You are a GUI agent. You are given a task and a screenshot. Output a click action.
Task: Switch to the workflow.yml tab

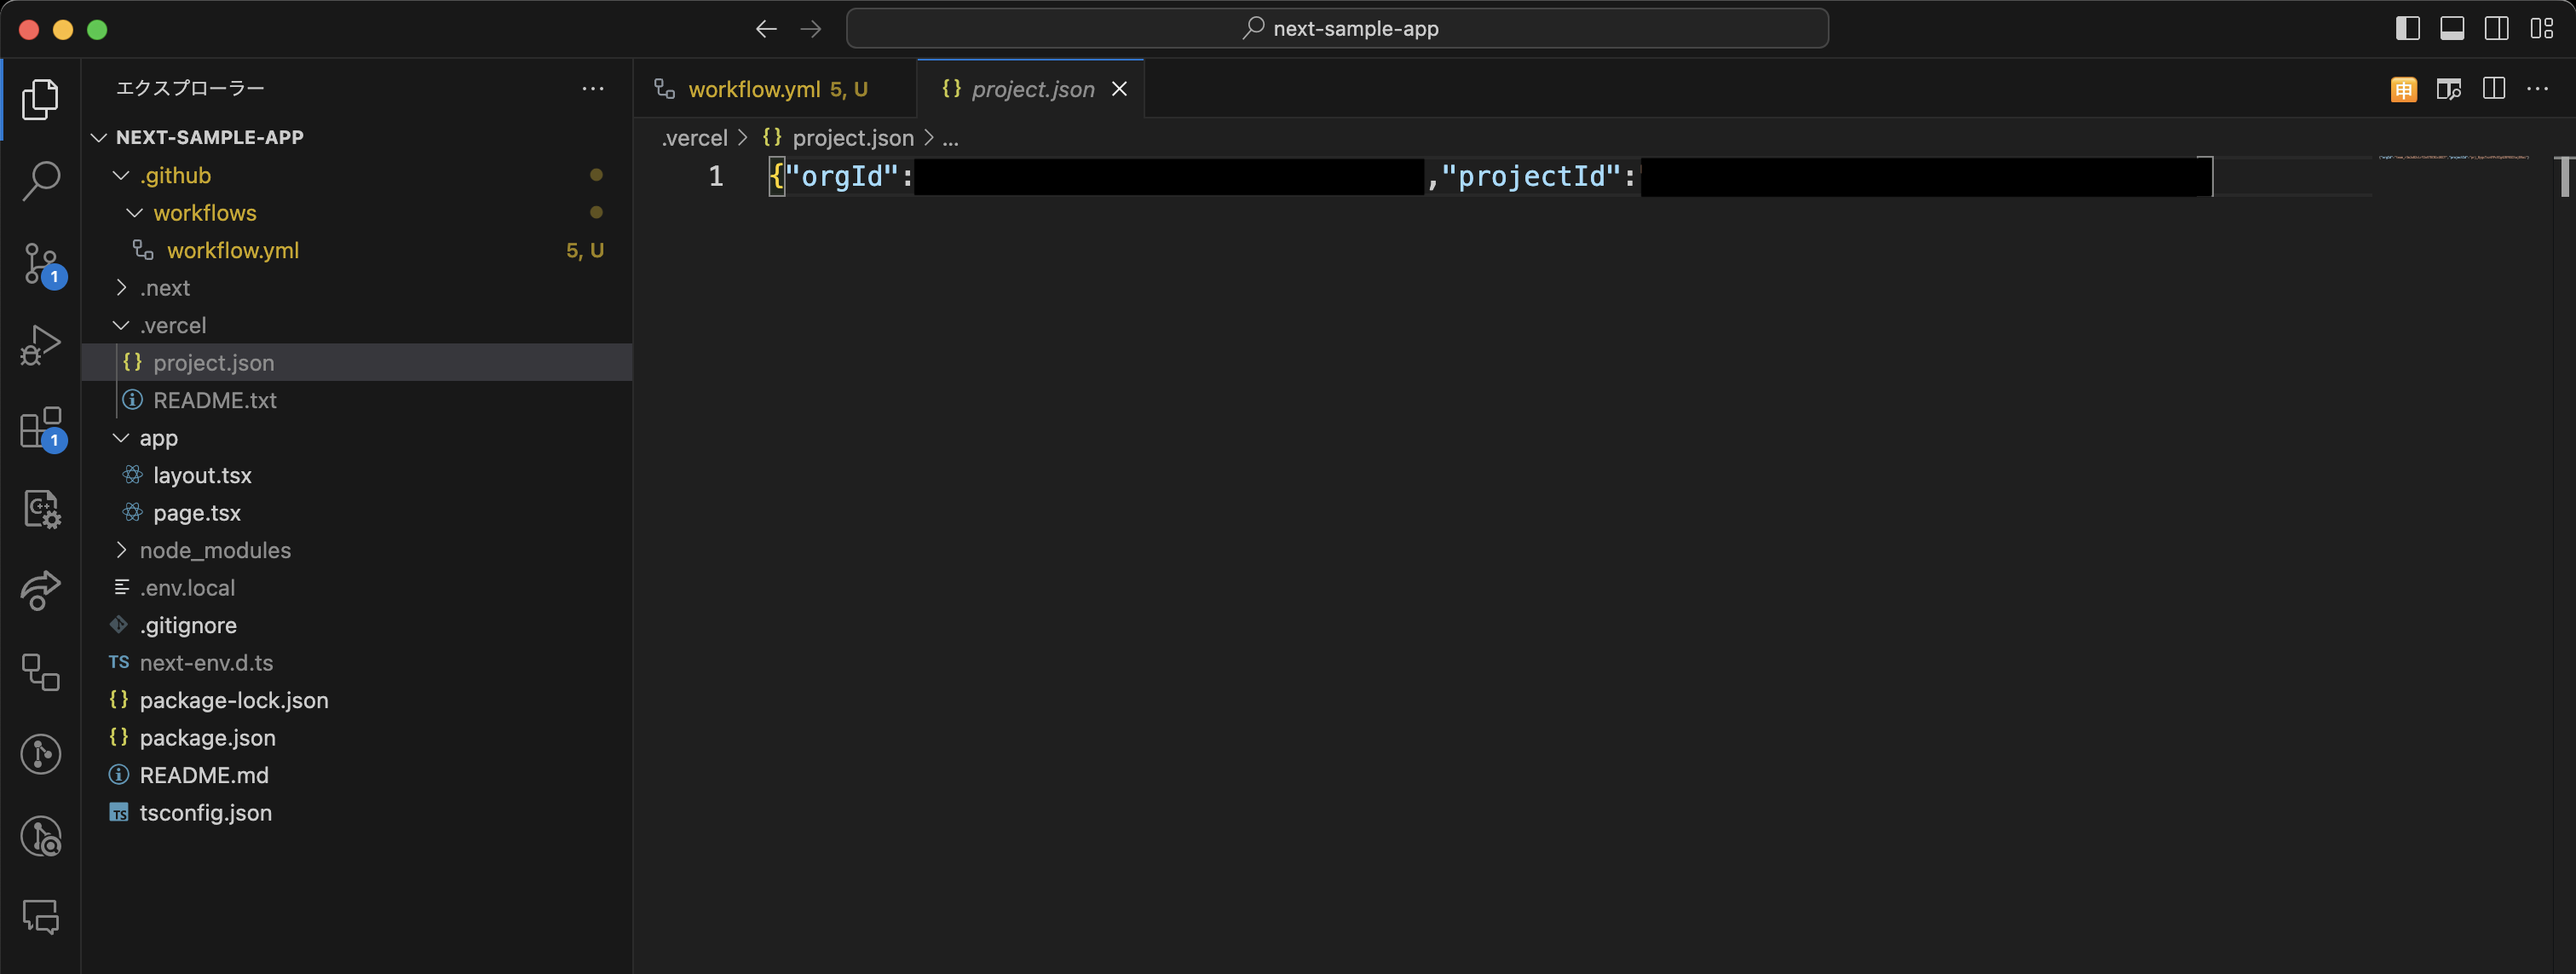point(754,89)
